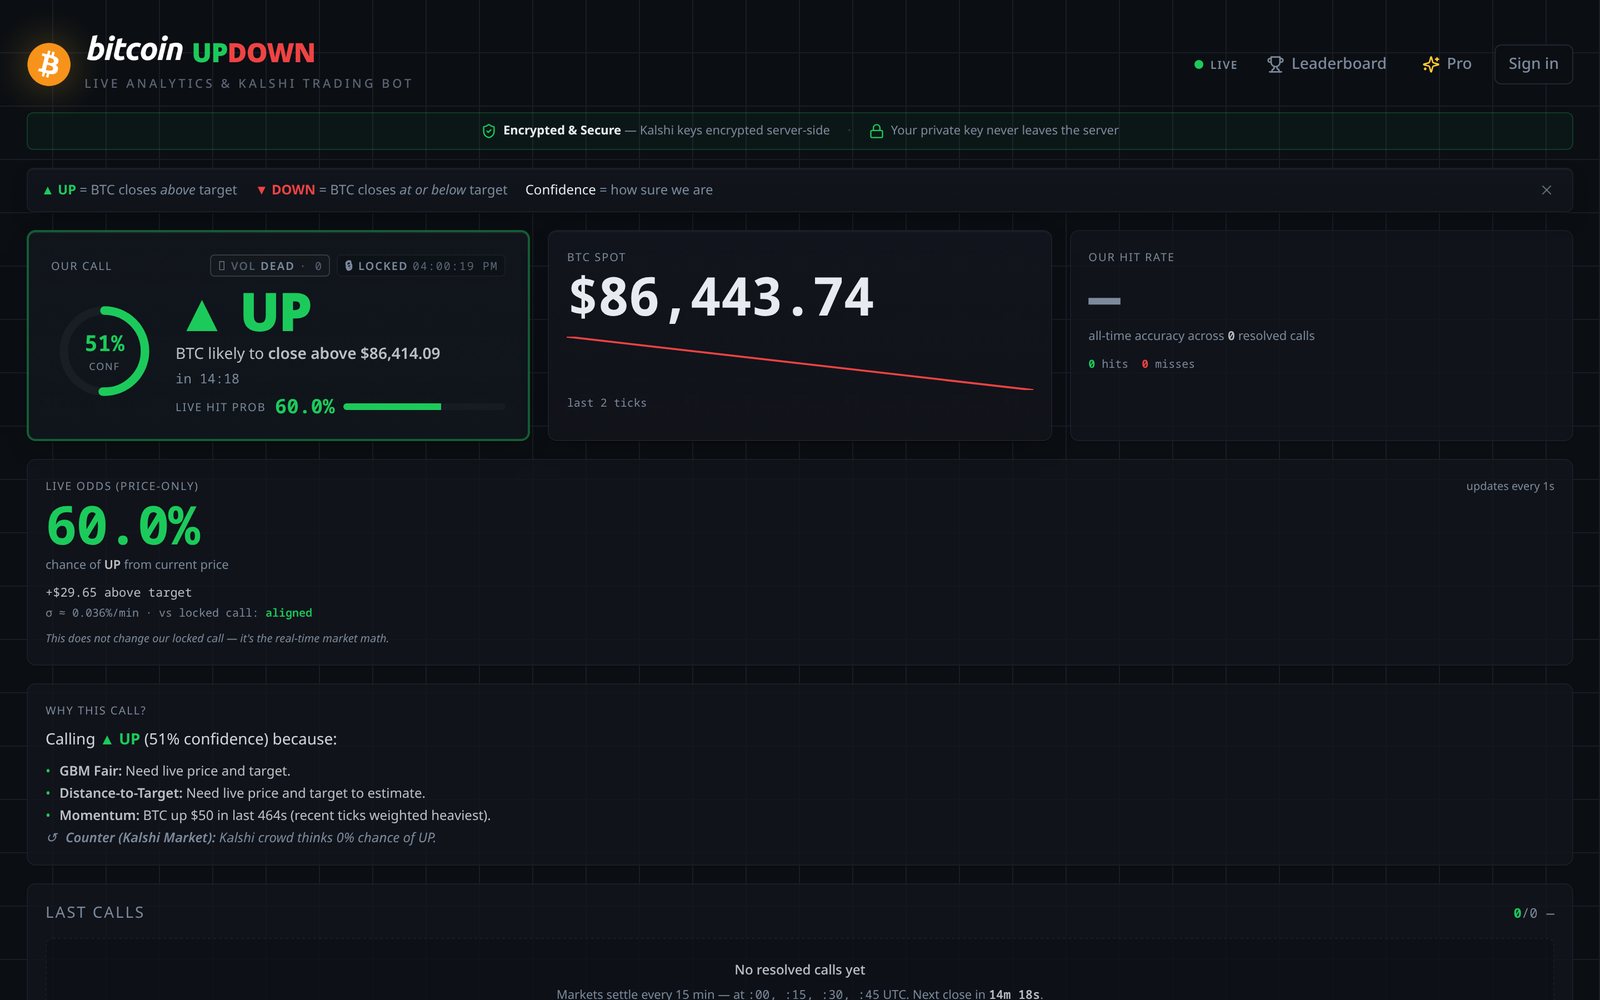
Task: Click the orange Bitcoin logo icon
Action: coord(49,64)
